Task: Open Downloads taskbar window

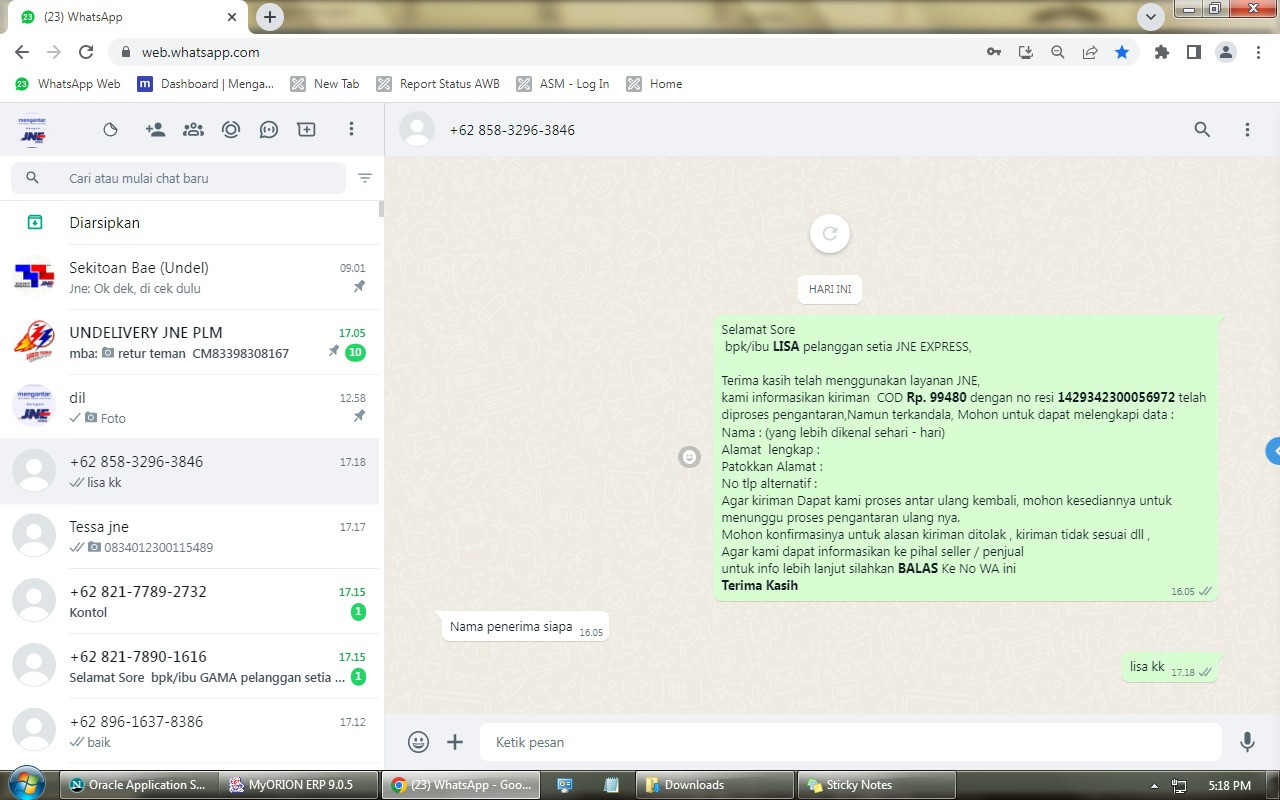Action: [715, 785]
